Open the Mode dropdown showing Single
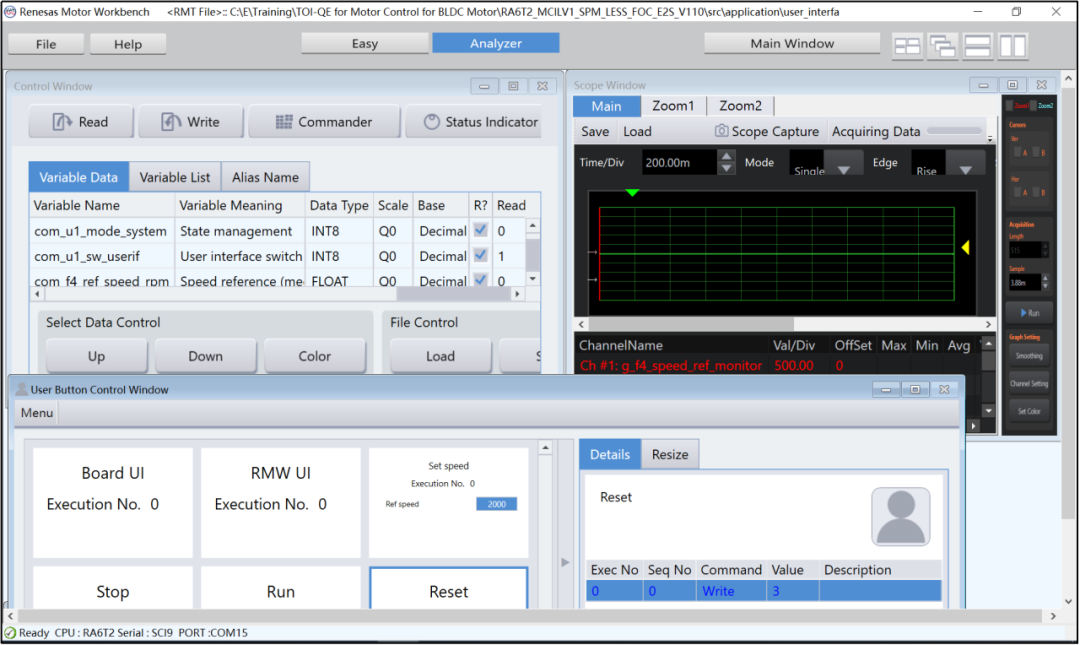Screen dimensions: 1080x645 (x=843, y=168)
